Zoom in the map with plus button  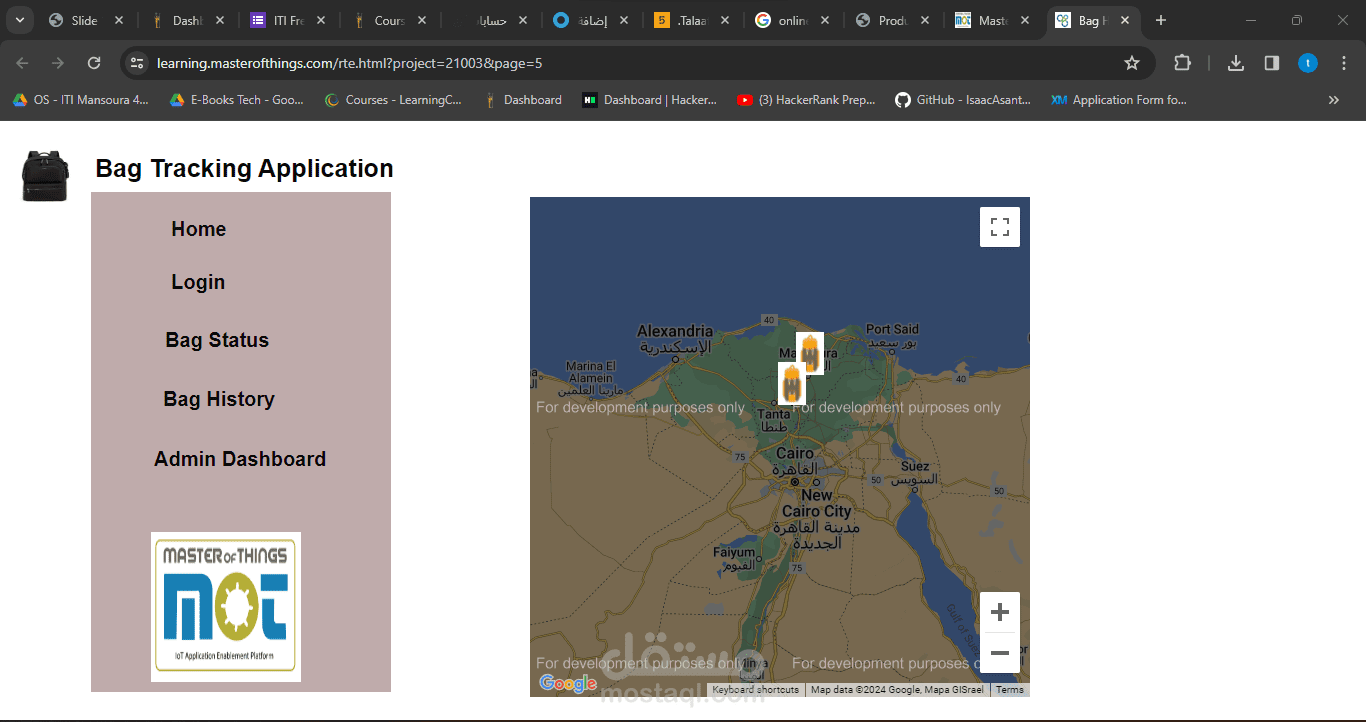click(x=999, y=612)
